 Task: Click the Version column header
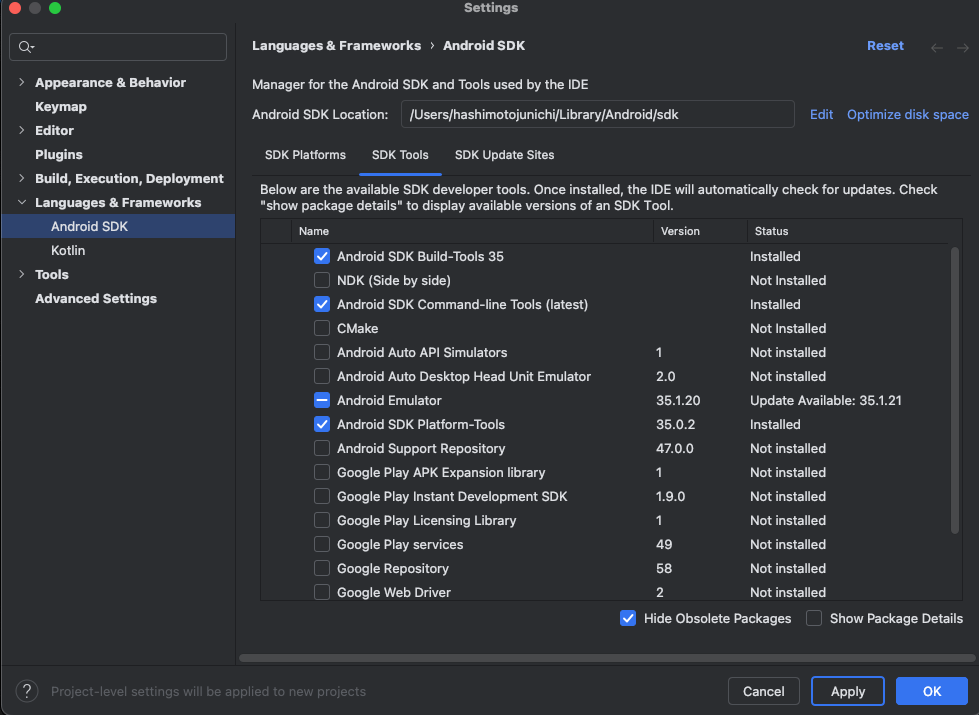[700, 231]
